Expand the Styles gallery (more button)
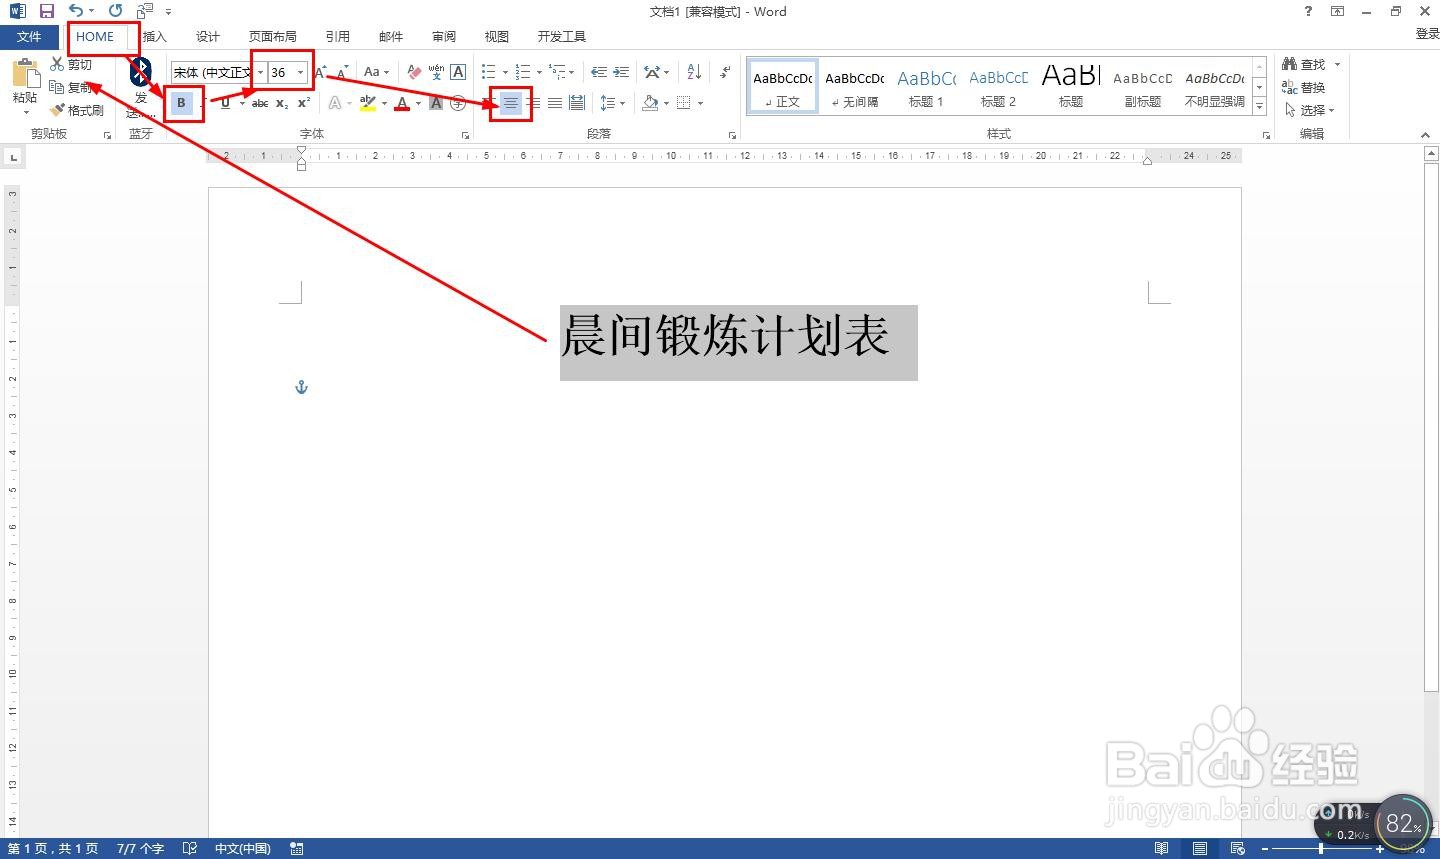 (x=1260, y=106)
